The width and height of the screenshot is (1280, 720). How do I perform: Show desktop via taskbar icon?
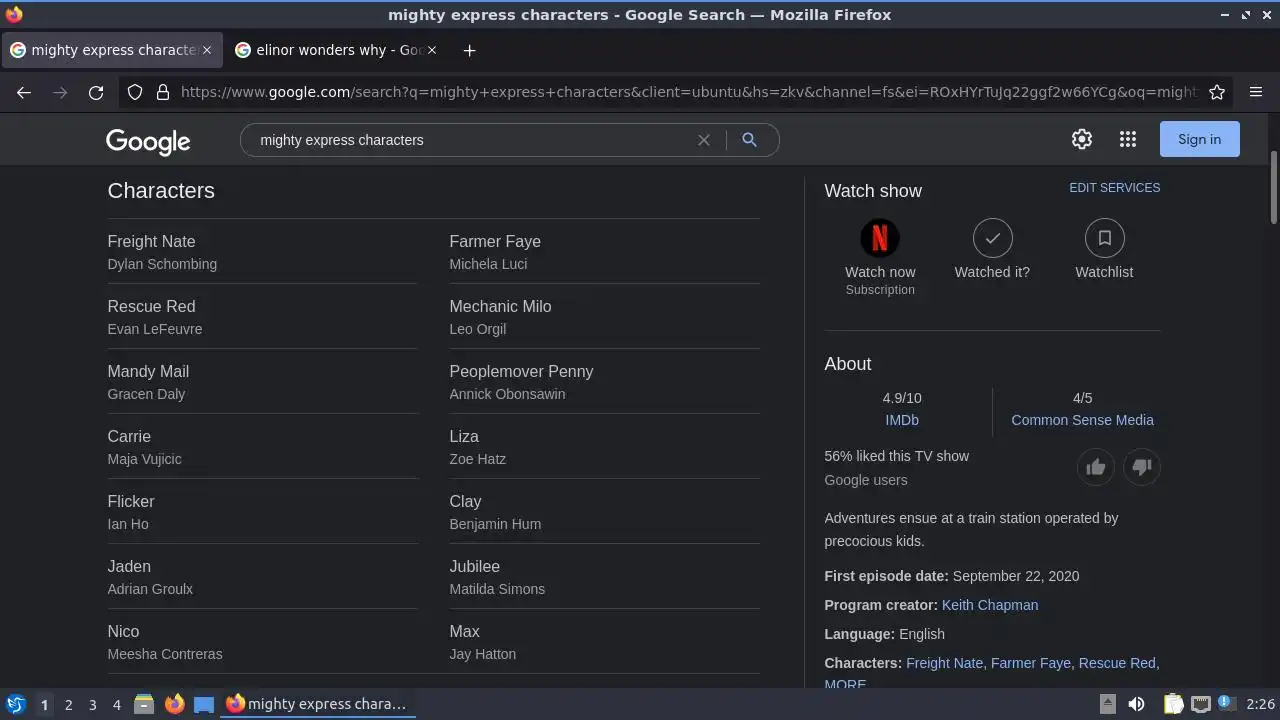tap(204, 704)
